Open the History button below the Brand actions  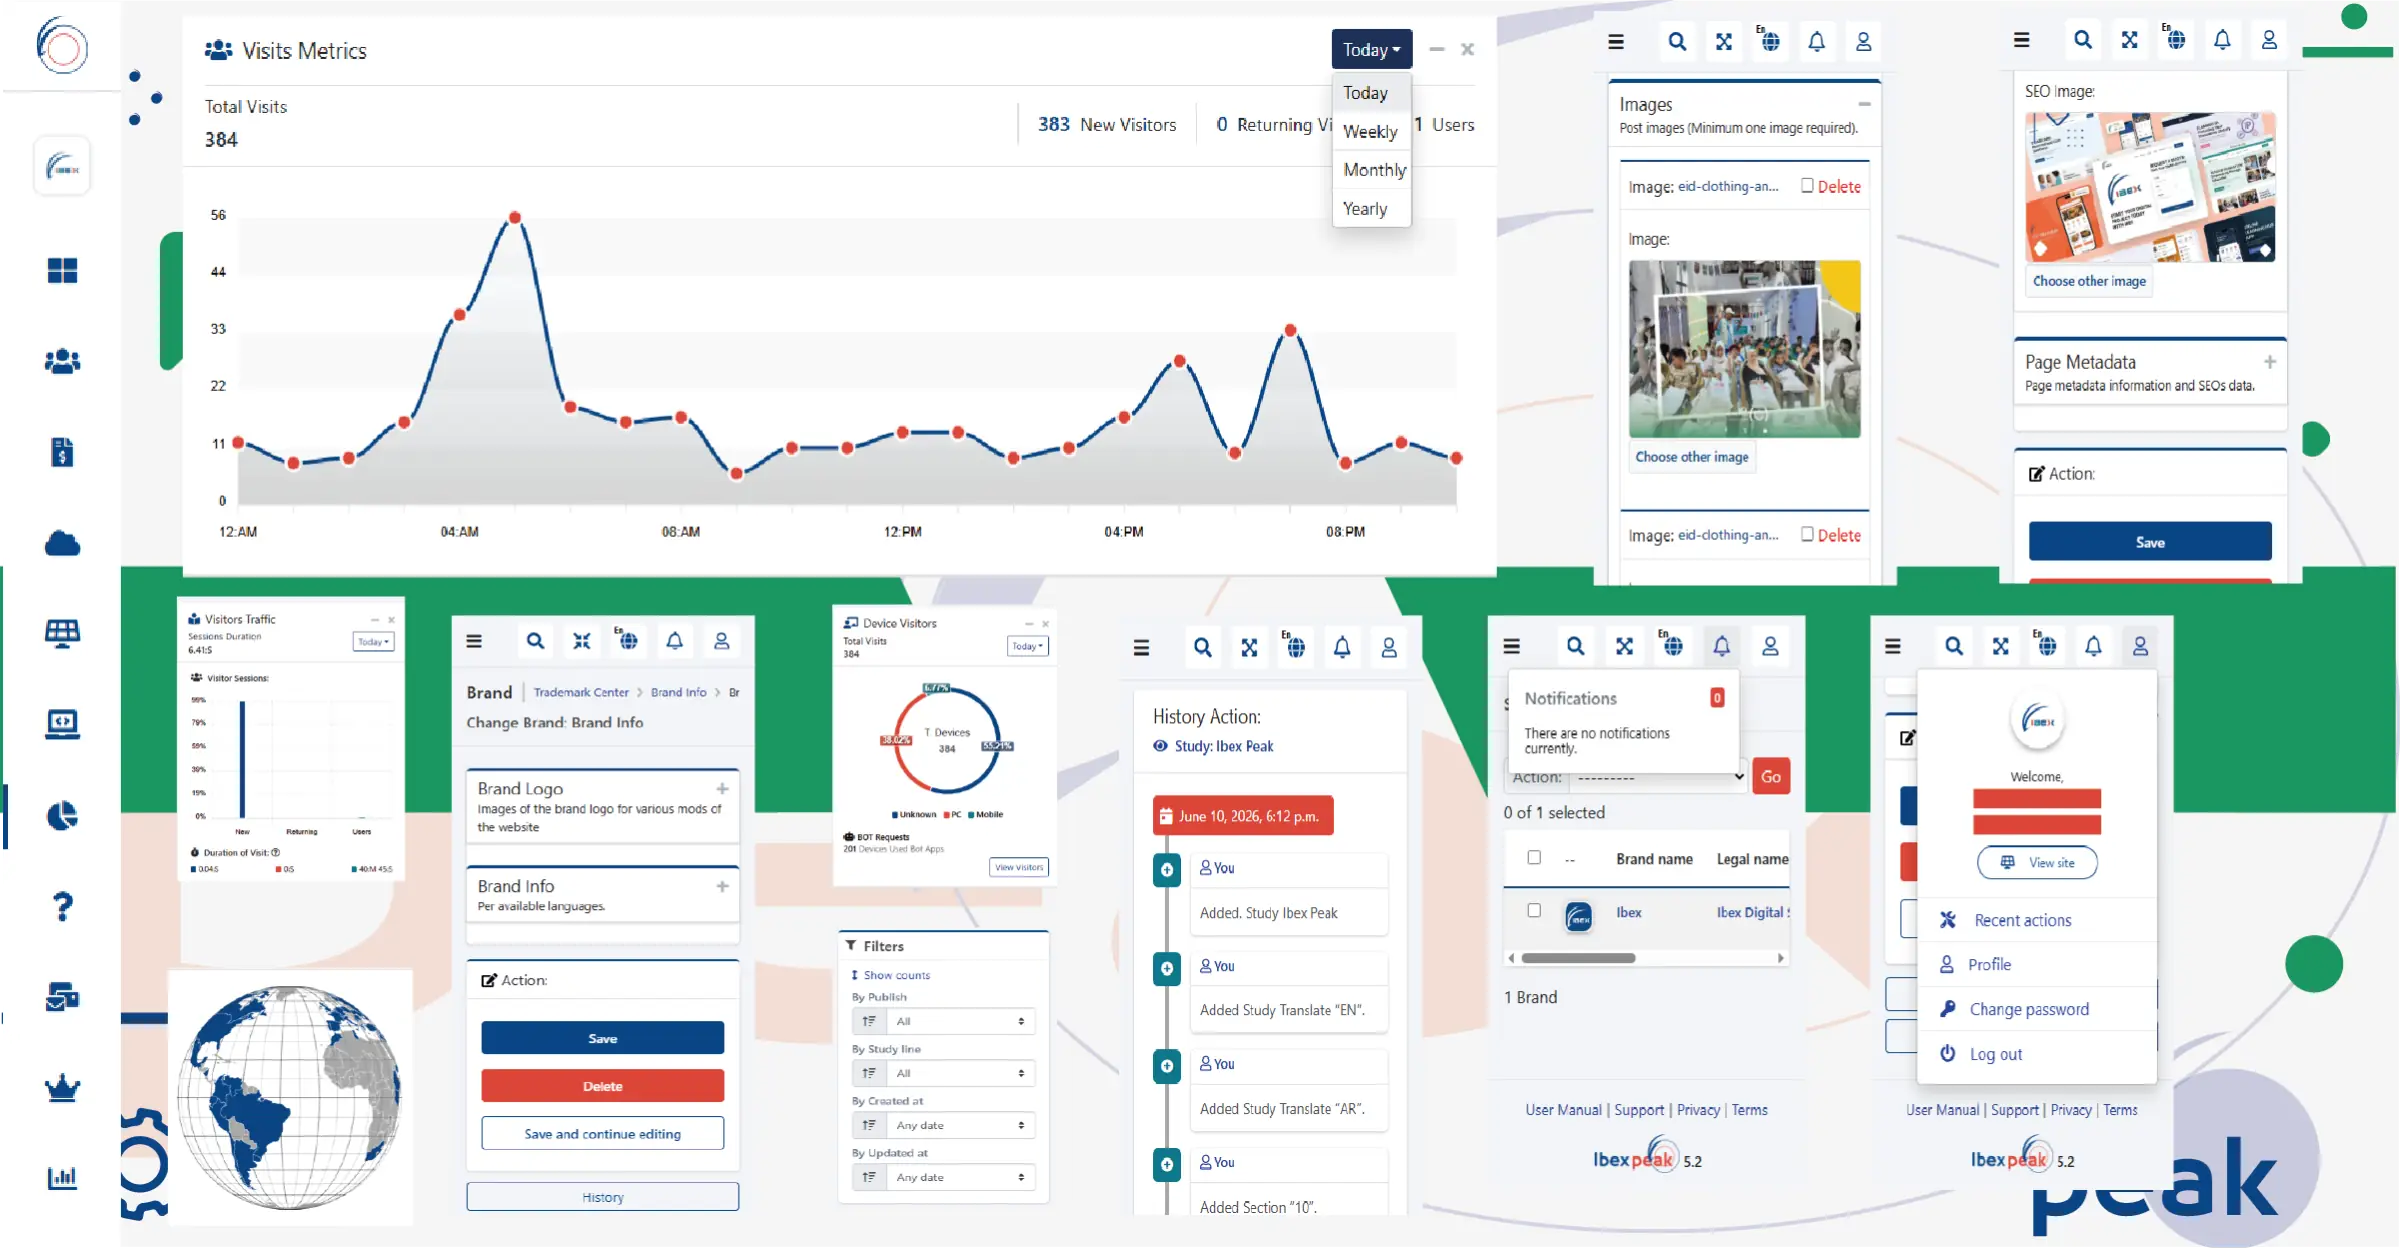tap(602, 1197)
